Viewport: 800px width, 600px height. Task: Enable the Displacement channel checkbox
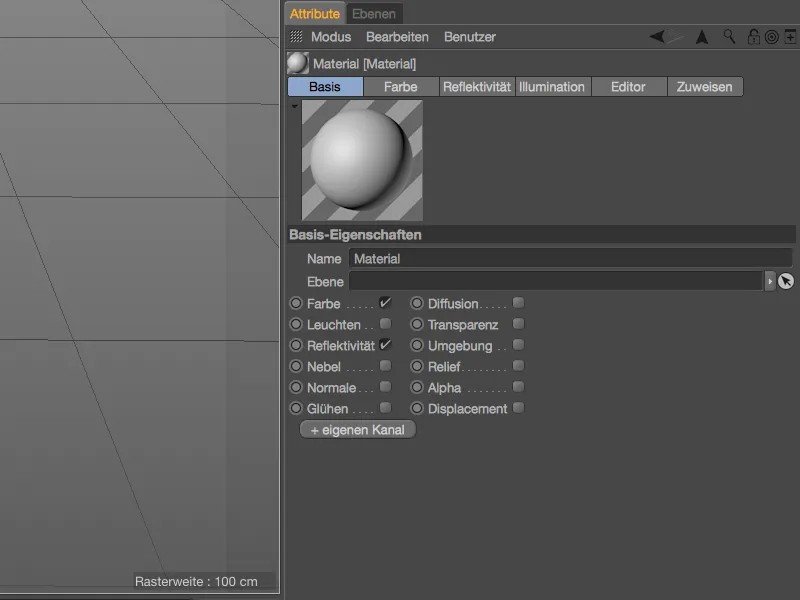coord(518,408)
